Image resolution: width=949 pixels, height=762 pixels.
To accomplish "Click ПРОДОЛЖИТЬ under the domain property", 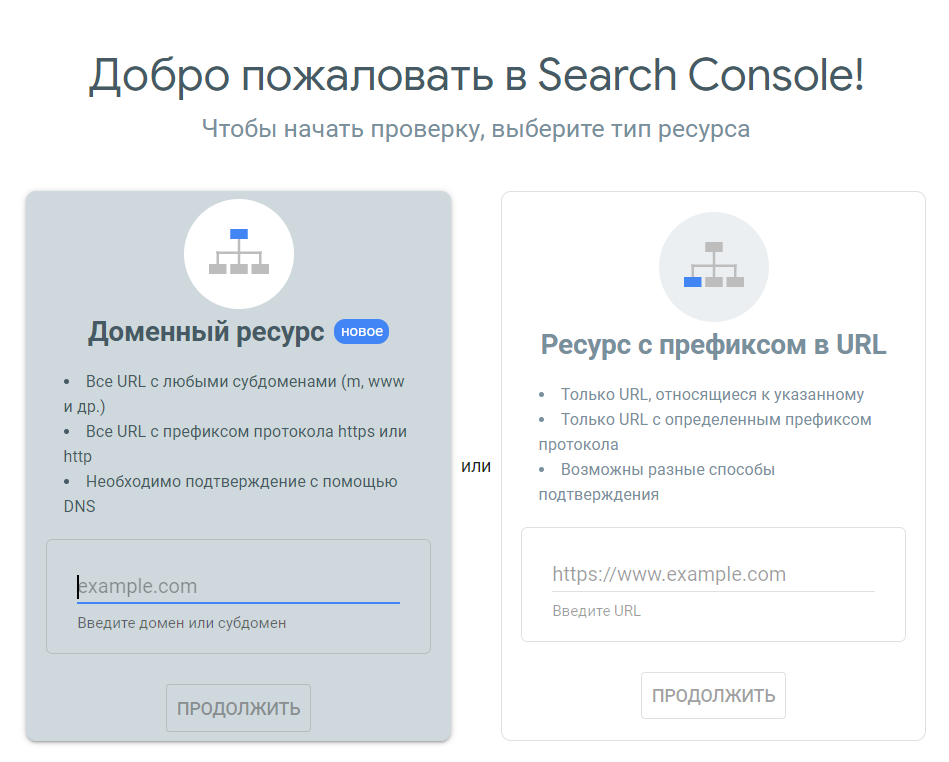I will pos(238,708).
